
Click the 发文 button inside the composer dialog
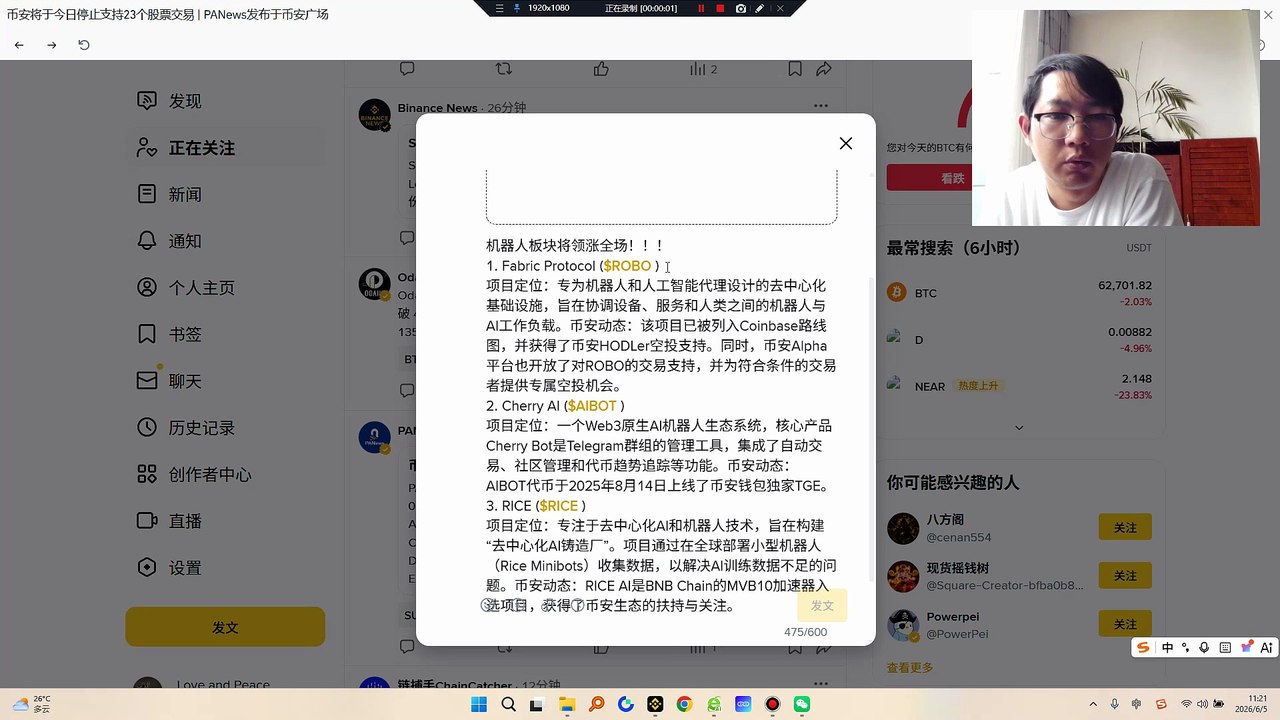pyautogui.click(x=822, y=606)
